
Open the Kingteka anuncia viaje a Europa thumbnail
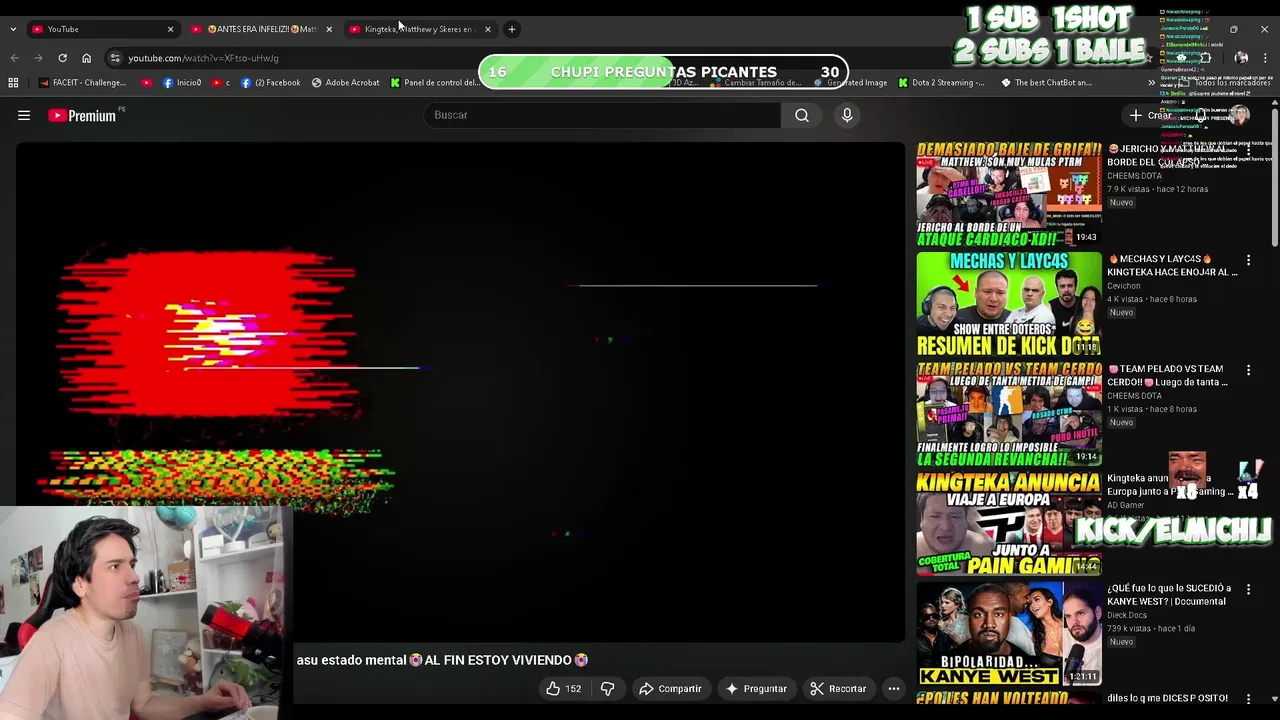tap(1009, 524)
